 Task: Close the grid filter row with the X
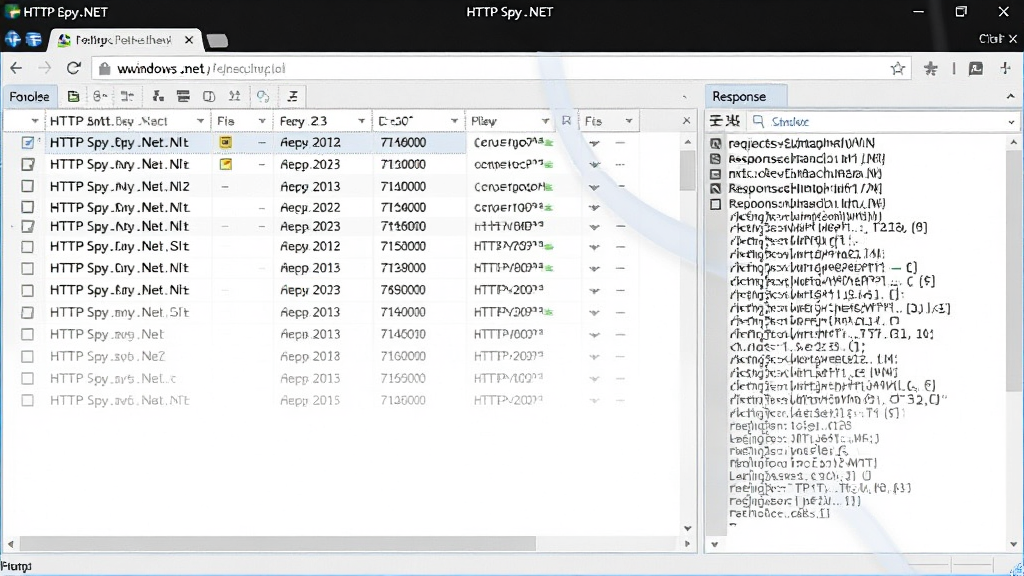[686, 121]
